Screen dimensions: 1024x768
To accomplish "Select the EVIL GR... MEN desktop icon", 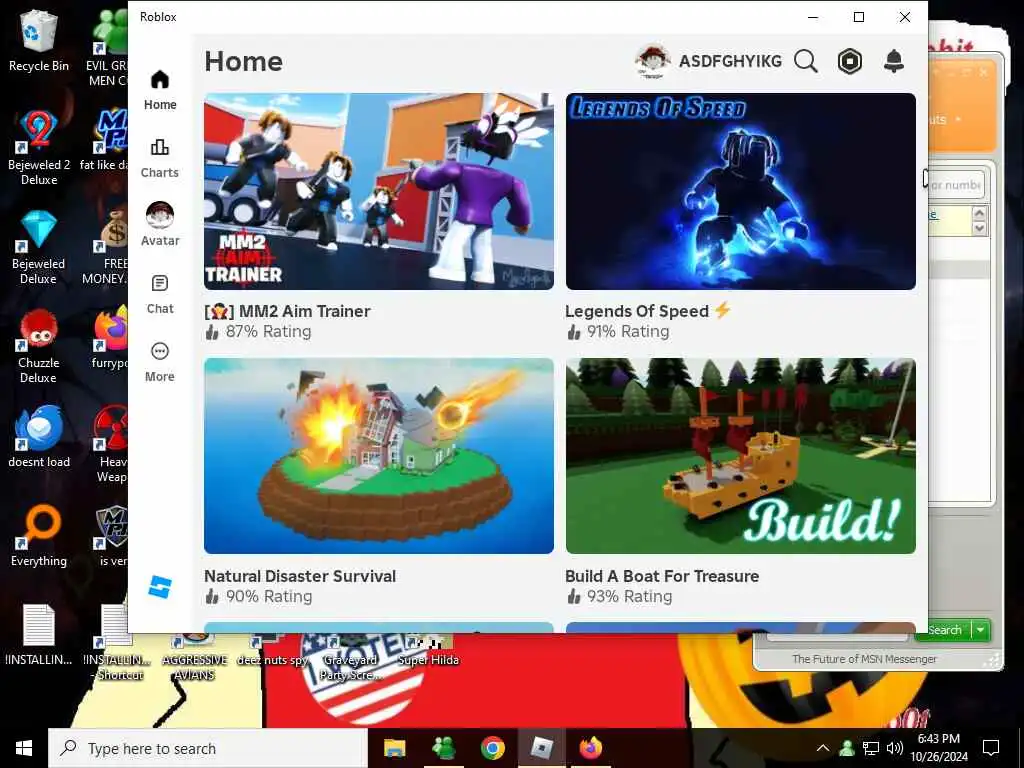I will coord(108,48).
